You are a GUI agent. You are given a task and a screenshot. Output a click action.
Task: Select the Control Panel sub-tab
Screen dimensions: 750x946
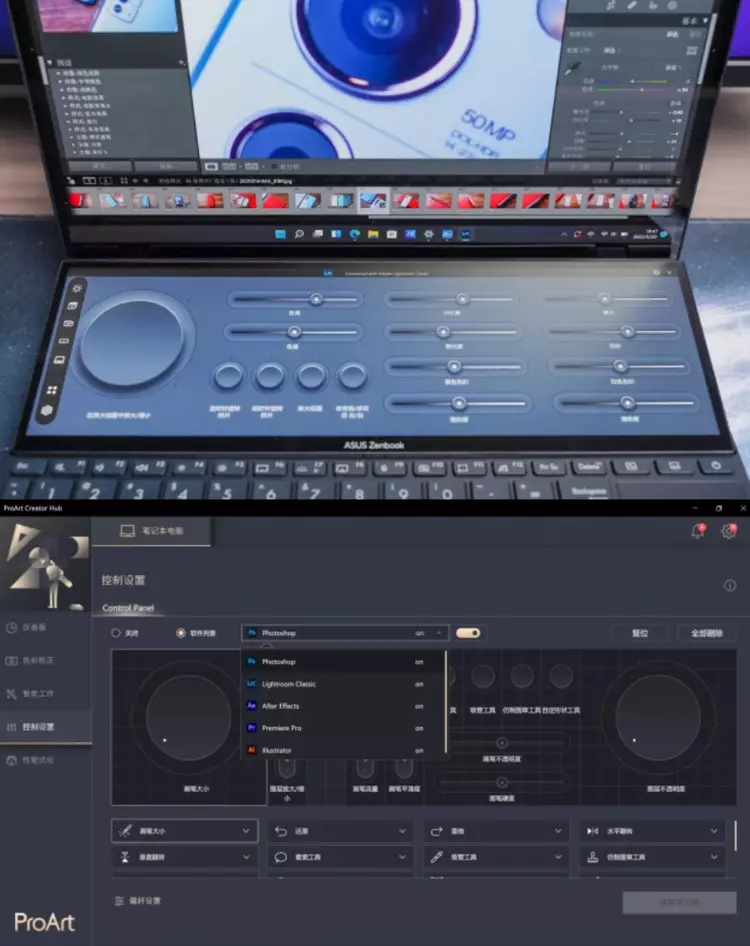click(x=128, y=608)
